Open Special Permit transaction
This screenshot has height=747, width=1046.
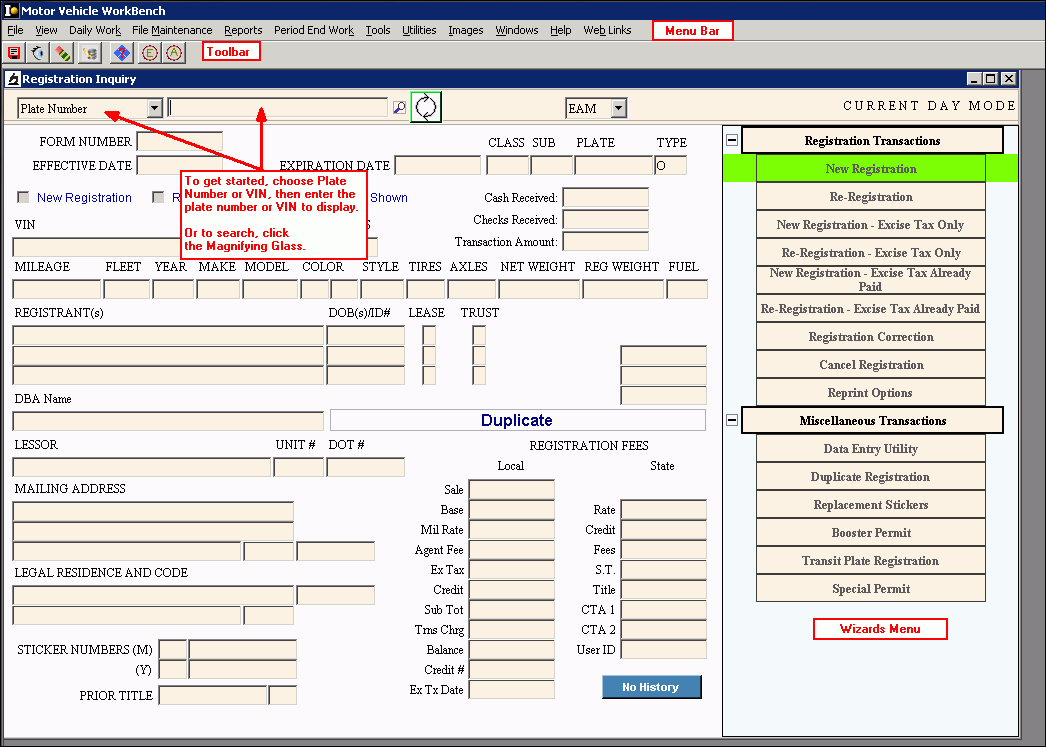[x=871, y=589]
